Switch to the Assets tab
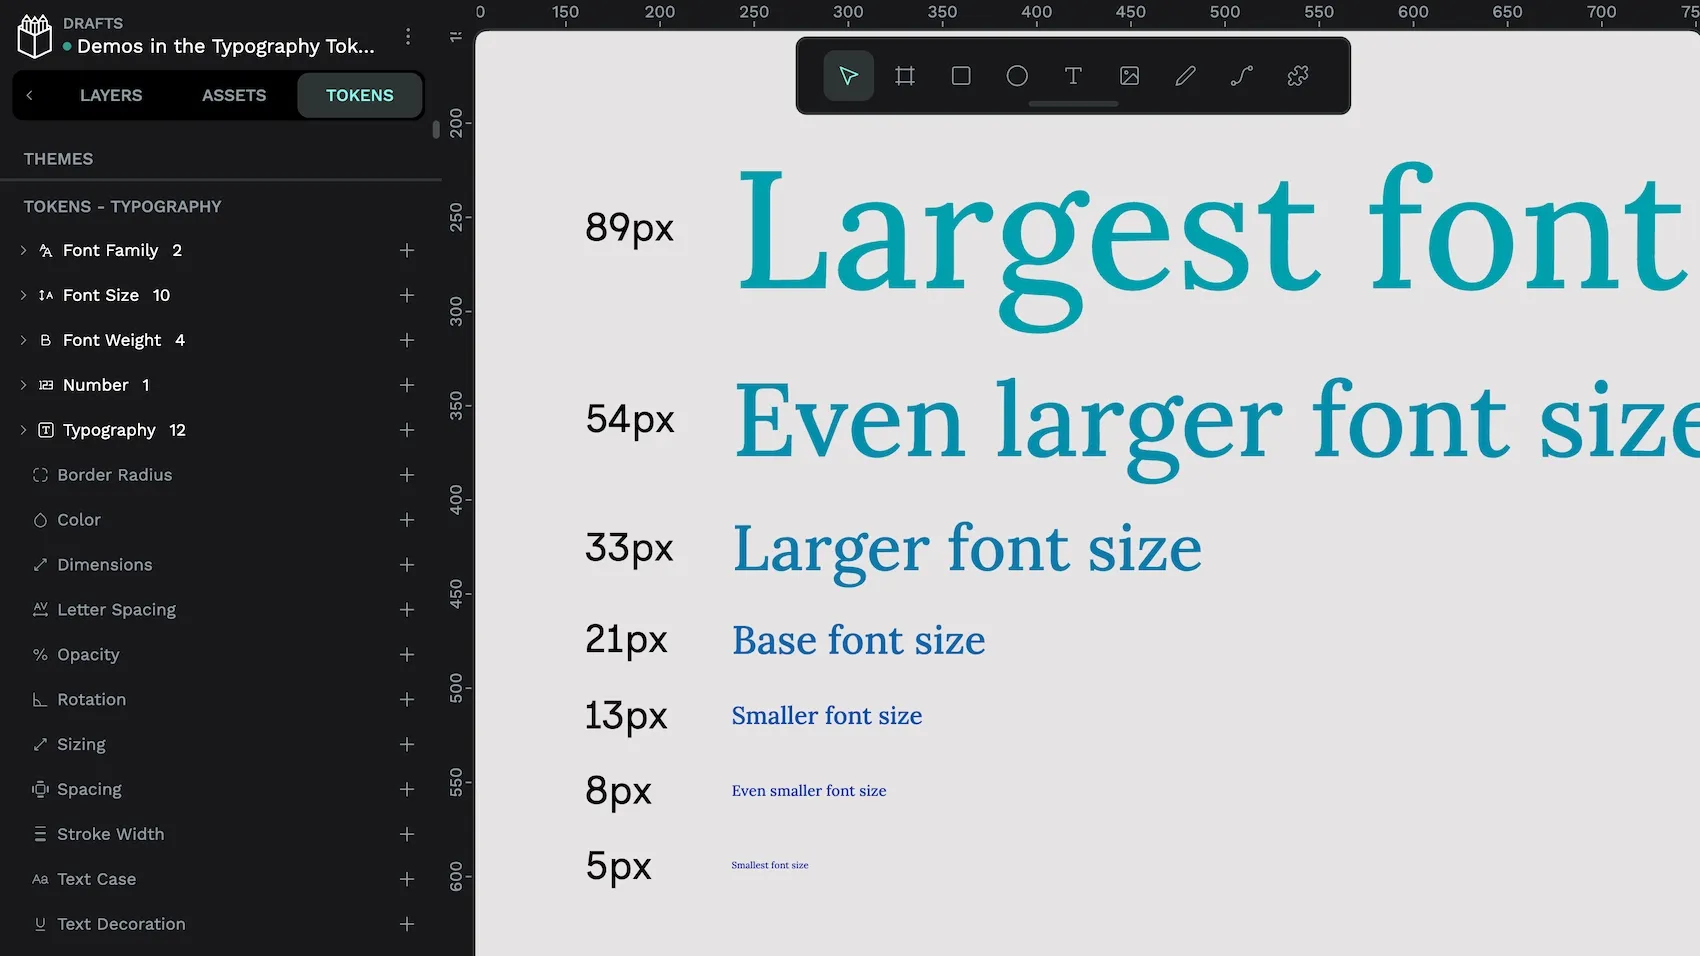 tap(233, 95)
